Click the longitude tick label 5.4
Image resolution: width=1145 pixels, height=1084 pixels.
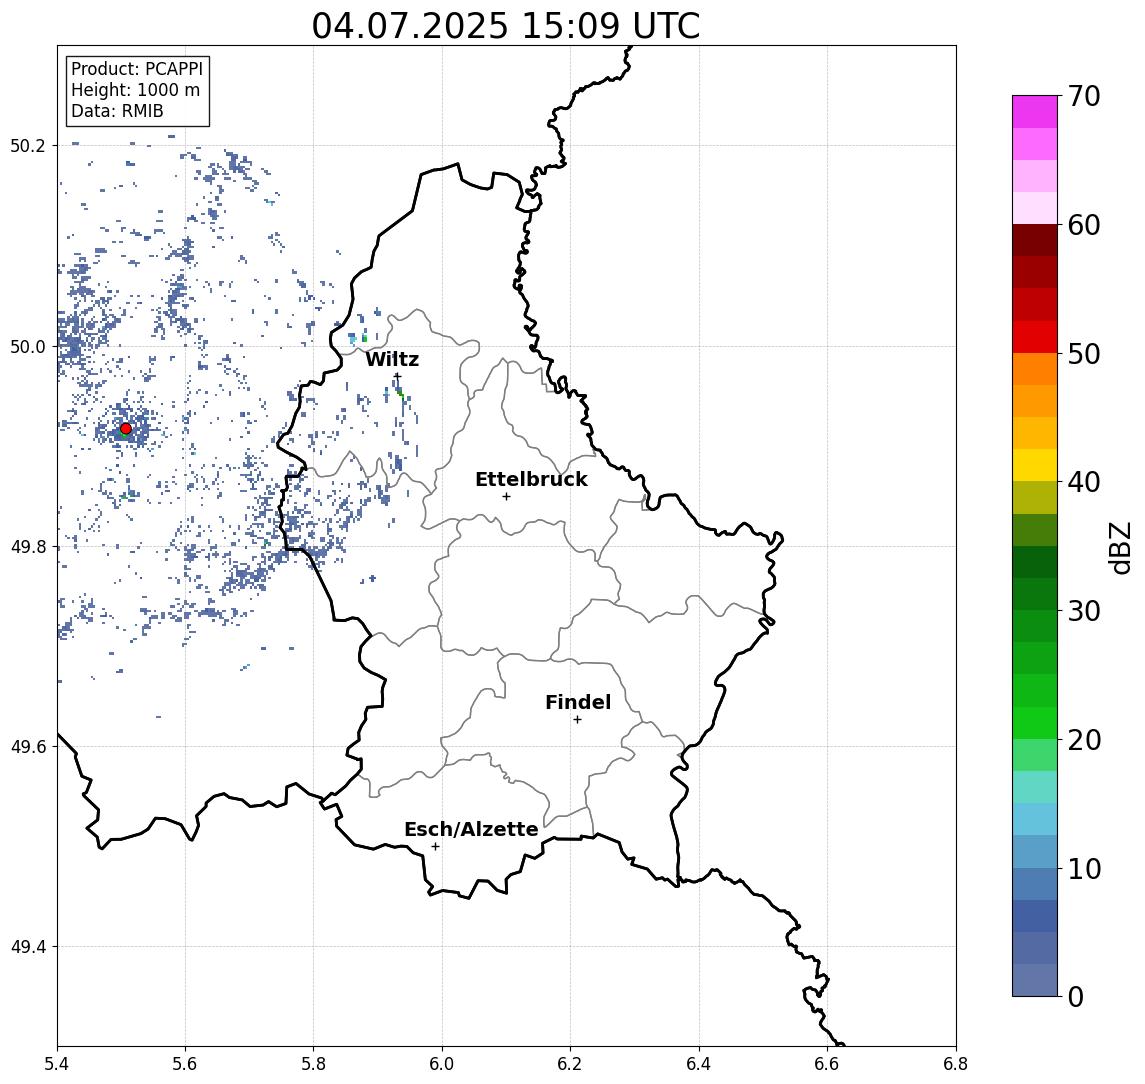pyautogui.click(x=57, y=1064)
